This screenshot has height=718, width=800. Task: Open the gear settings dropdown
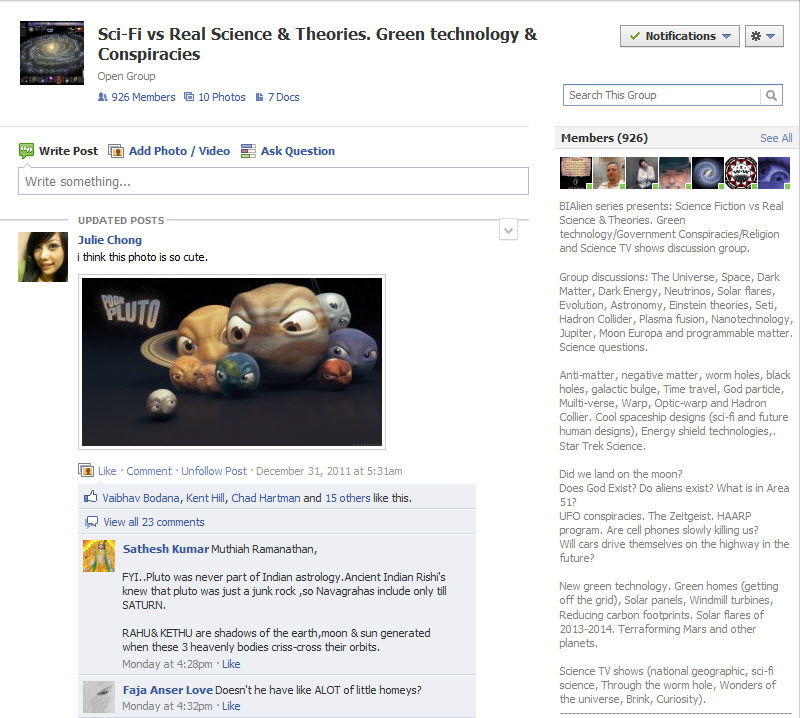point(765,36)
